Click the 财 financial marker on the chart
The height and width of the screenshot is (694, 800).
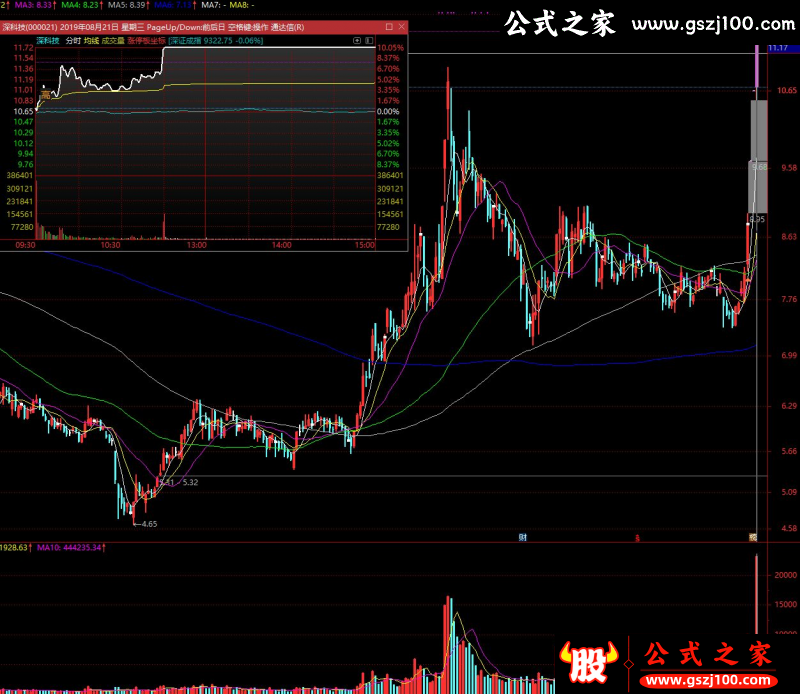522,537
